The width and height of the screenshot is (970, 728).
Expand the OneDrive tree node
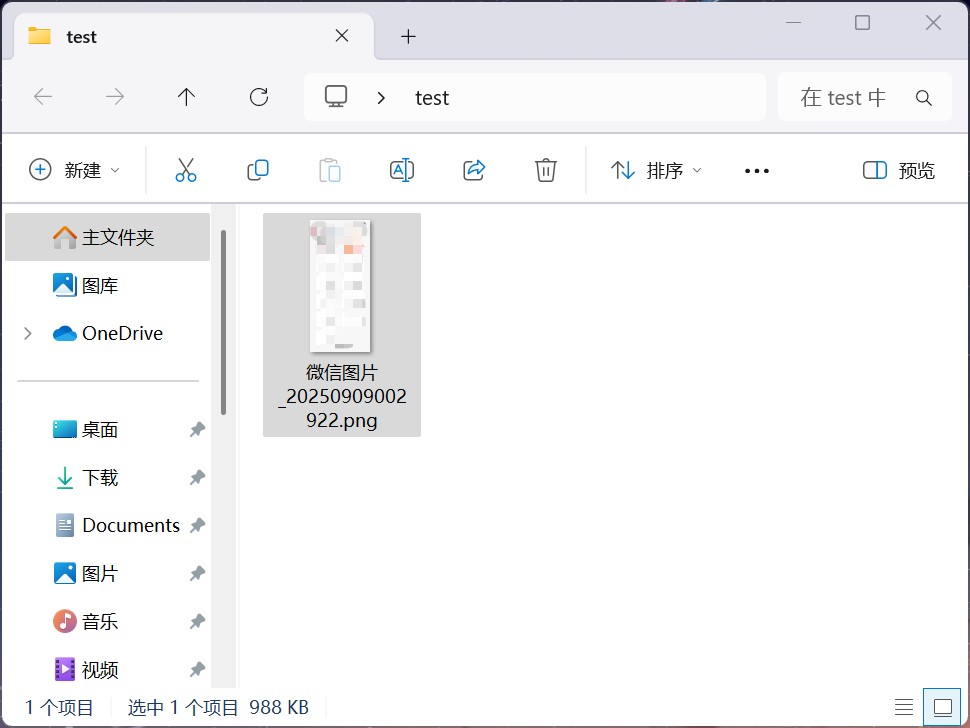pyautogui.click(x=27, y=334)
